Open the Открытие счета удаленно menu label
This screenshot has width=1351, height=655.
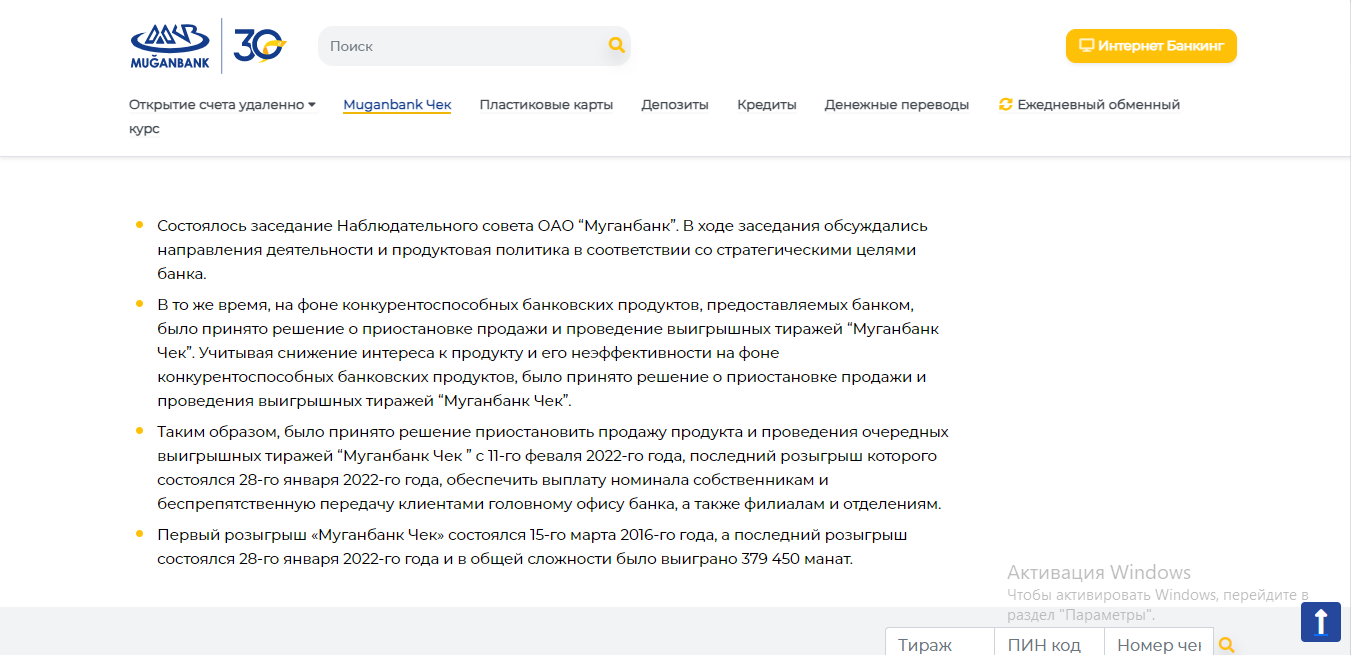(215, 104)
